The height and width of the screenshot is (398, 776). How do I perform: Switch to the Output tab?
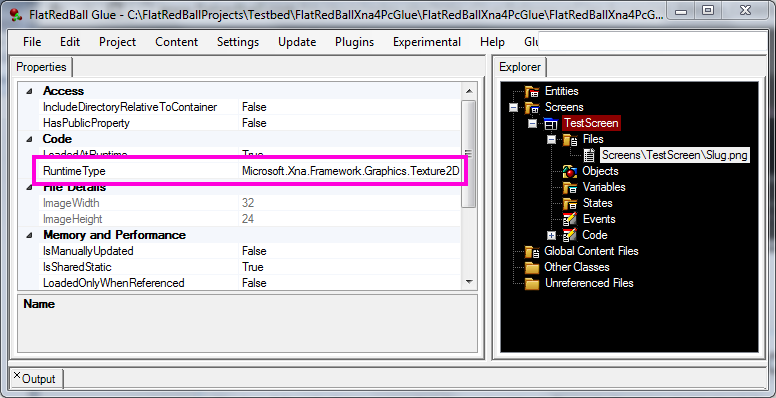pos(39,379)
